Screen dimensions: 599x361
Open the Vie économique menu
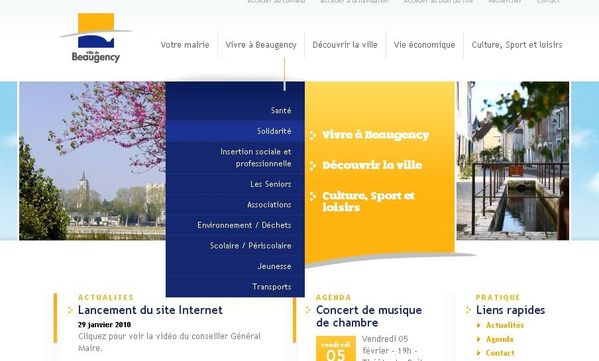point(424,45)
